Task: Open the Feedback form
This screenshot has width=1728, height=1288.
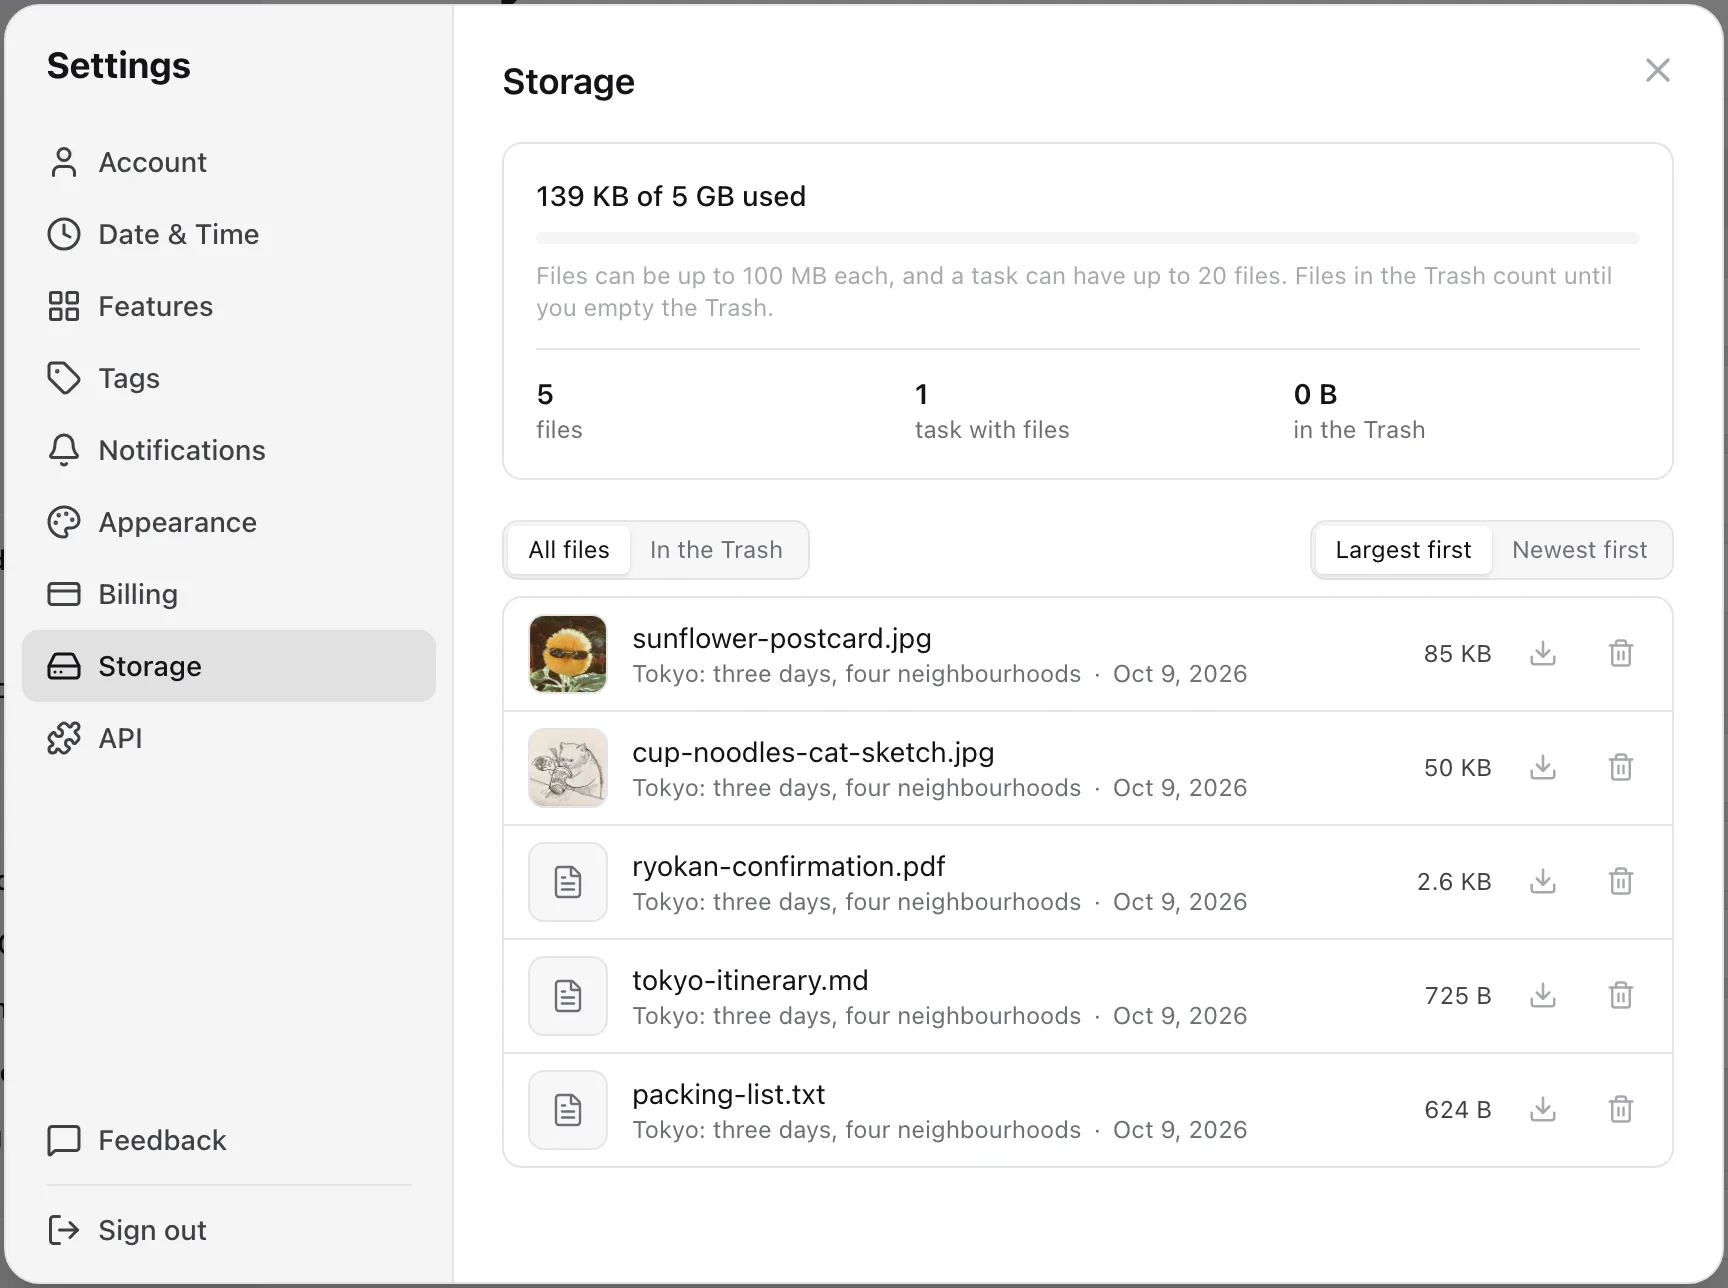Action: pos(229,1140)
